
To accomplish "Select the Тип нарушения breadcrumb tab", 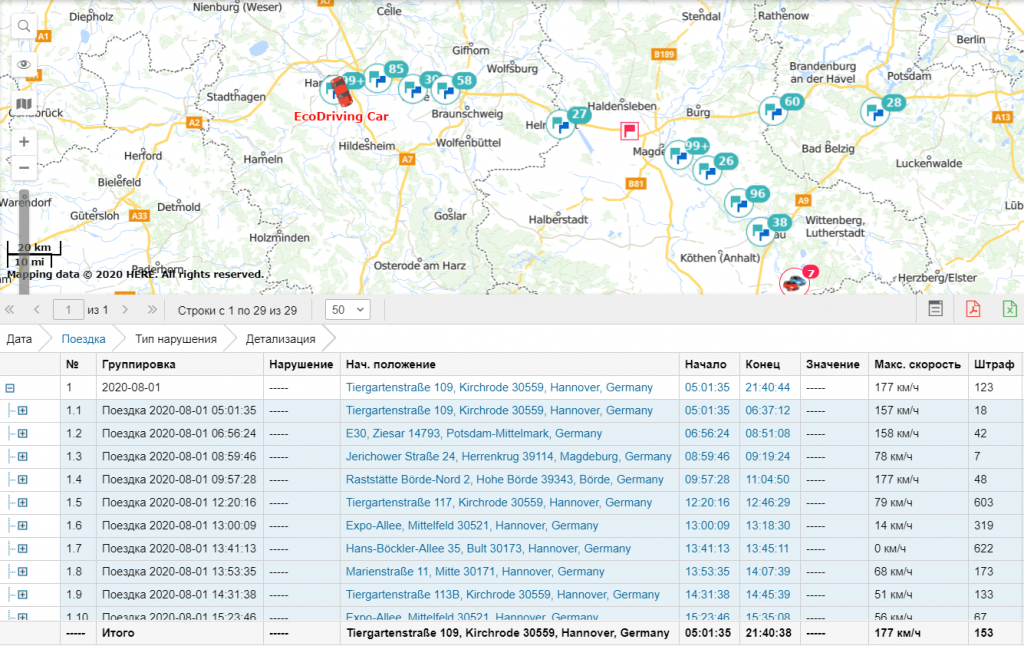I will coord(175,339).
